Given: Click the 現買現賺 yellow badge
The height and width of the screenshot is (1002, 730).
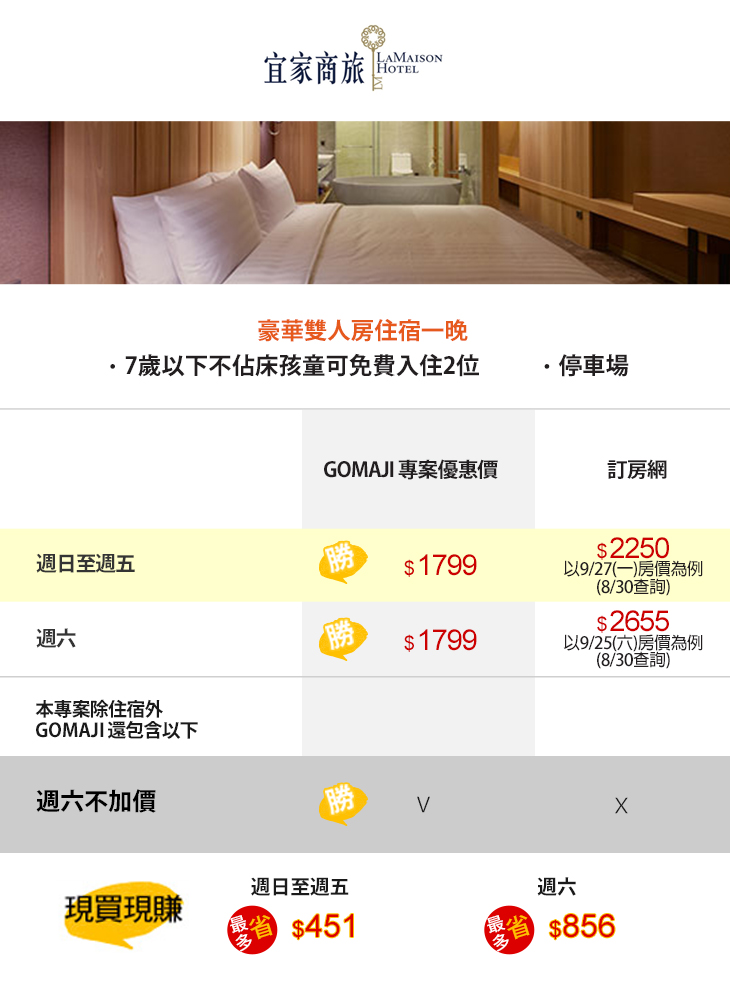Looking at the screenshot, I should (x=123, y=911).
